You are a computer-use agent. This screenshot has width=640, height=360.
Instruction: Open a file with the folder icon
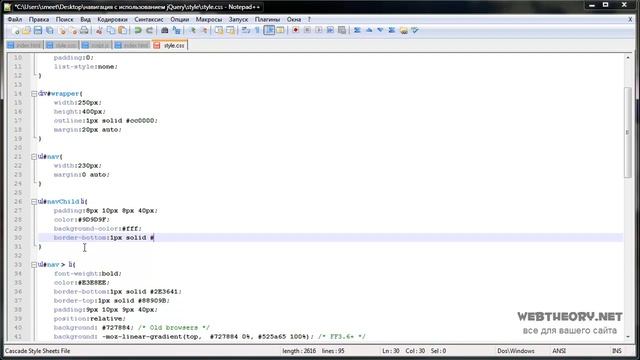click(27, 31)
